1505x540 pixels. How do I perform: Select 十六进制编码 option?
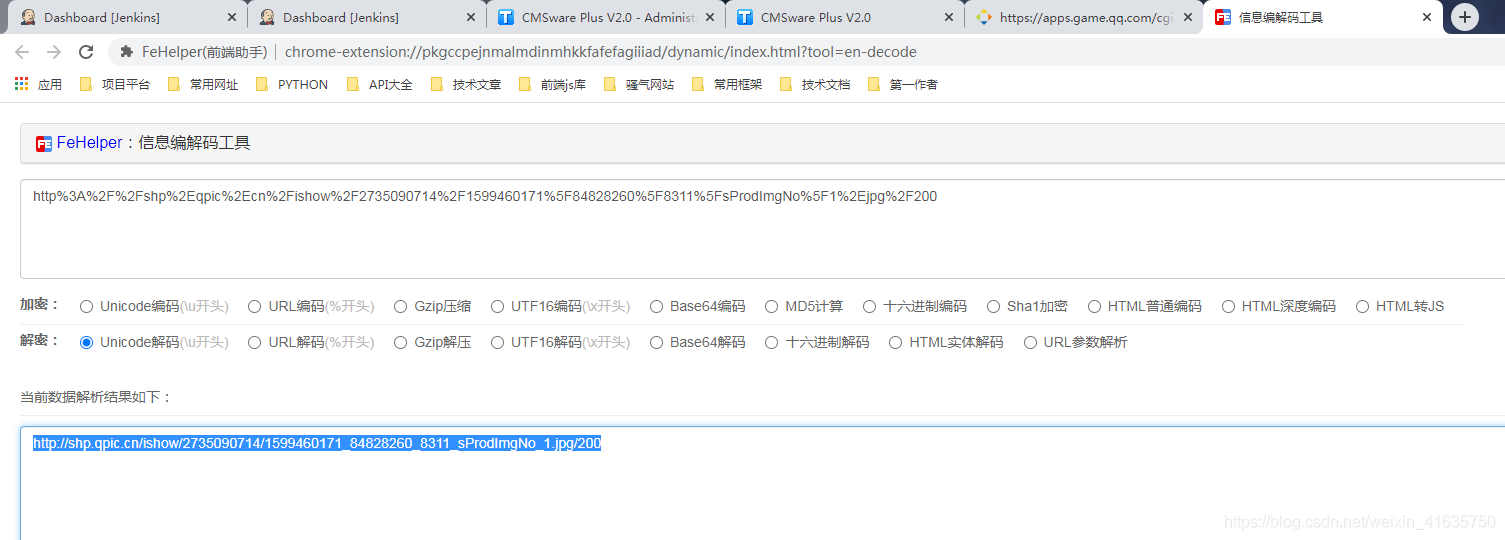coord(870,307)
